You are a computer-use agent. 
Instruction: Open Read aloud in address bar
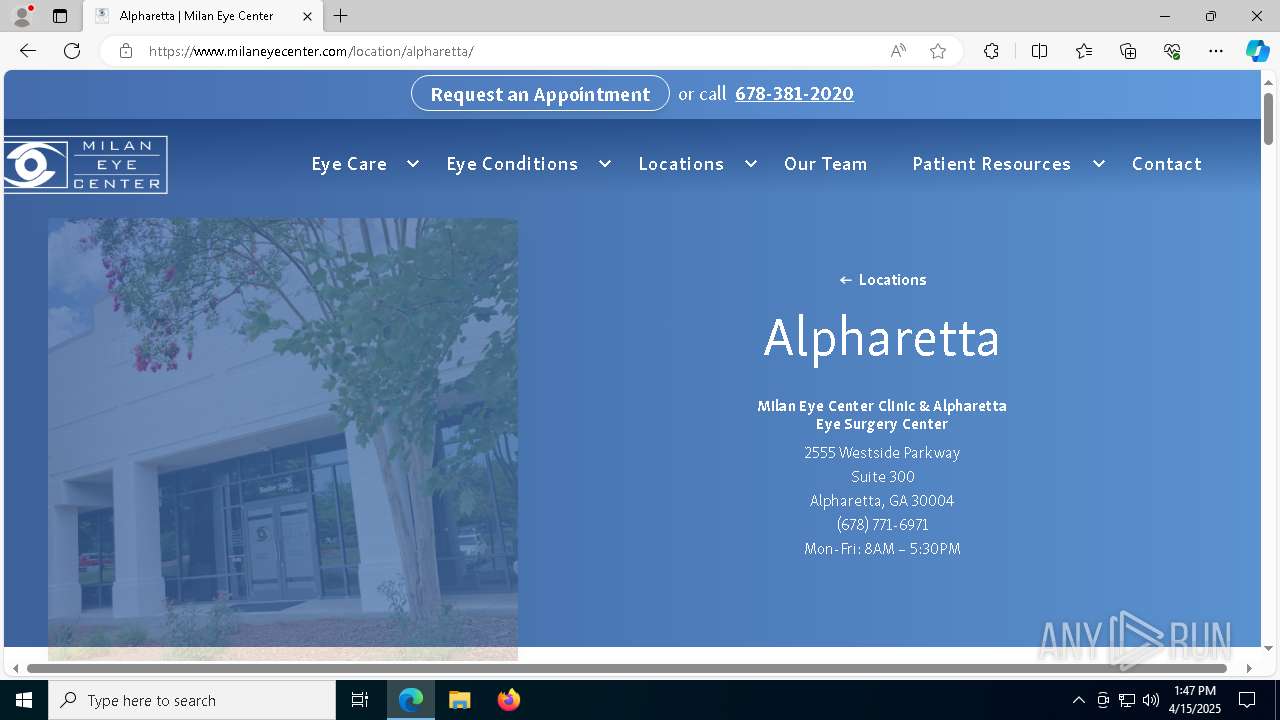(x=898, y=51)
